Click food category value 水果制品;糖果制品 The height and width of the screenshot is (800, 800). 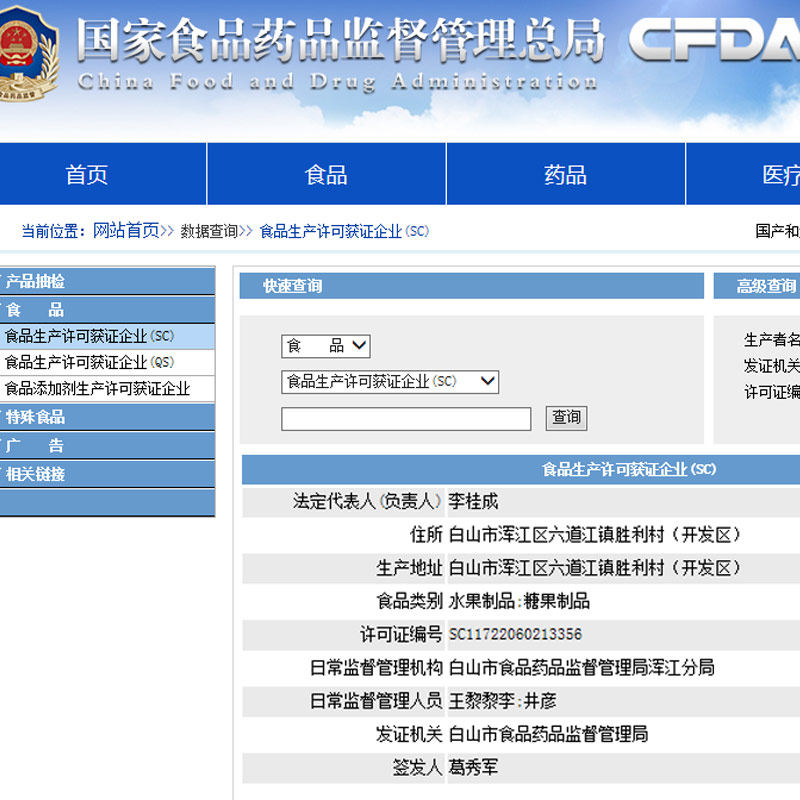[519, 601]
